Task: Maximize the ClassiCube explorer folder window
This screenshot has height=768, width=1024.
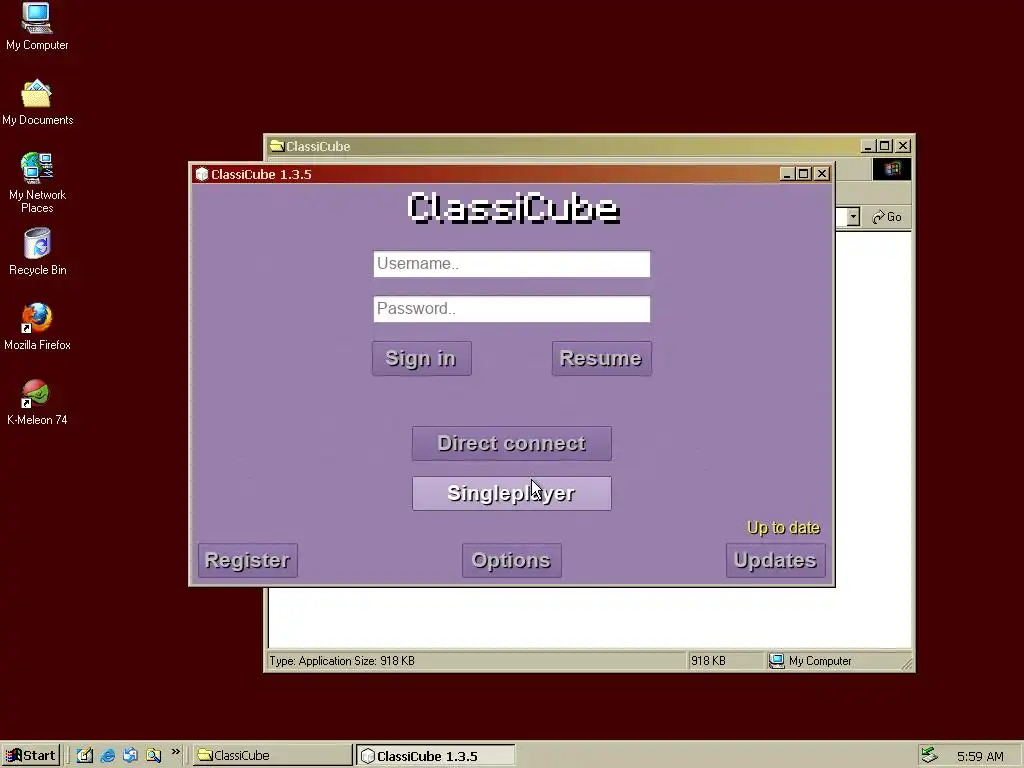Action: point(885,146)
